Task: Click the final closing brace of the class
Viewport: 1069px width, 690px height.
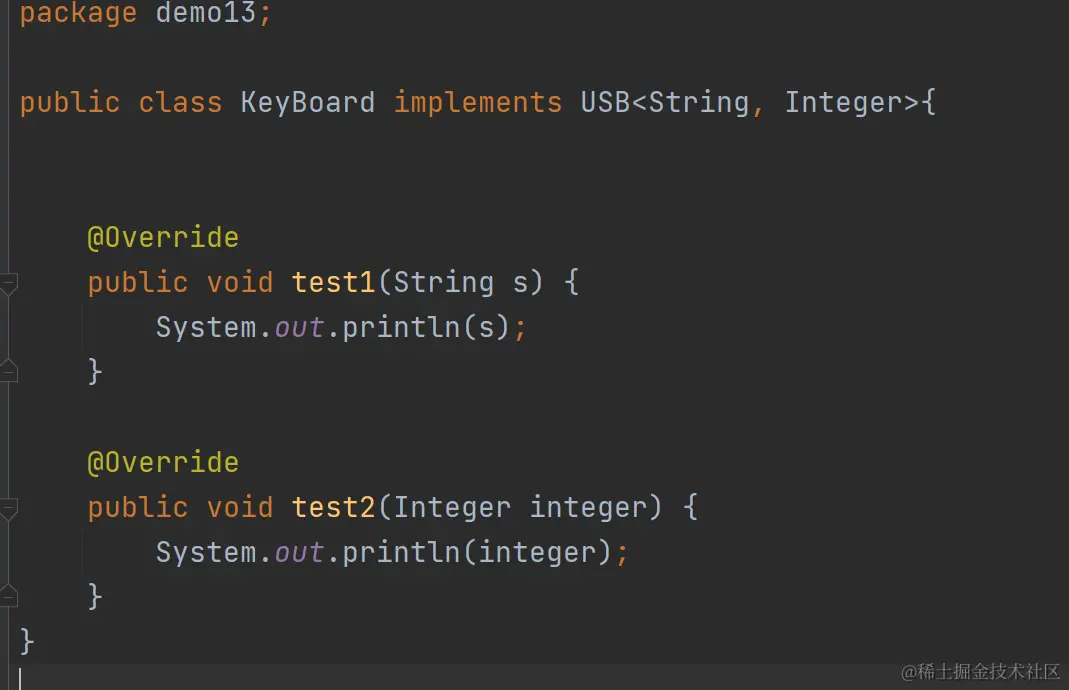Action: pos(28,639)
